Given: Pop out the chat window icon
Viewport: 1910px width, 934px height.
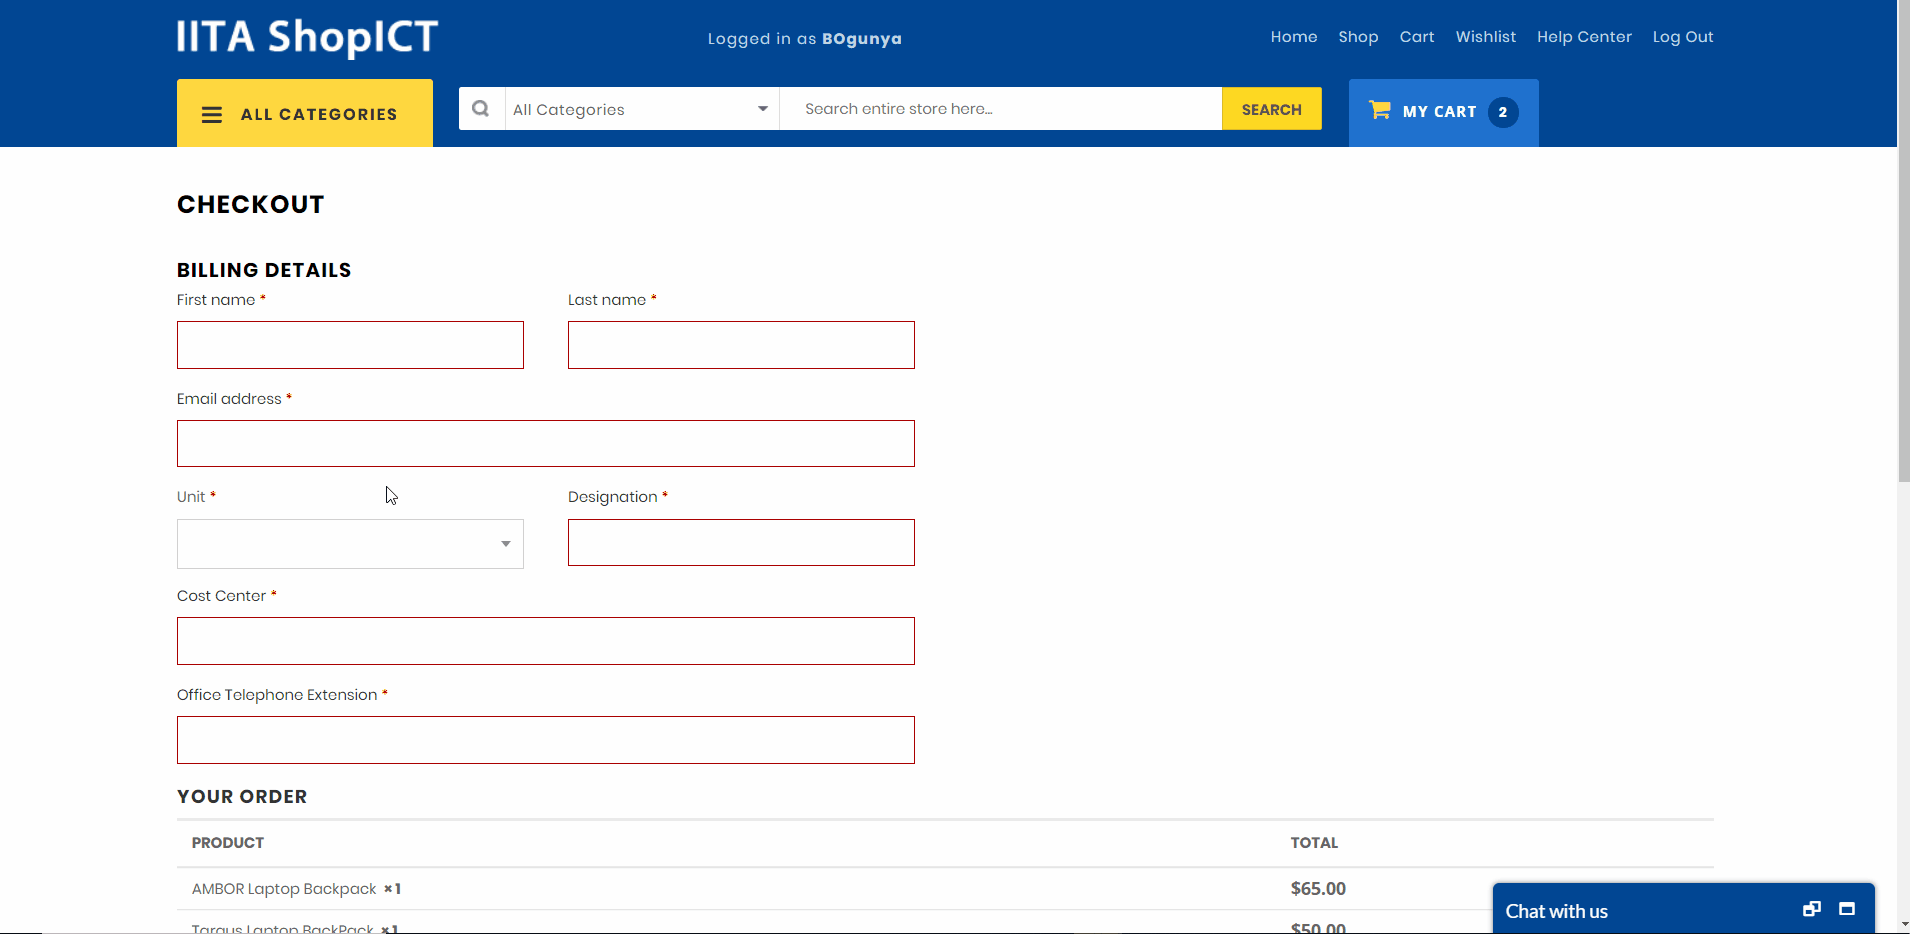Looking at the screenshot, I should pos(1812,909).
